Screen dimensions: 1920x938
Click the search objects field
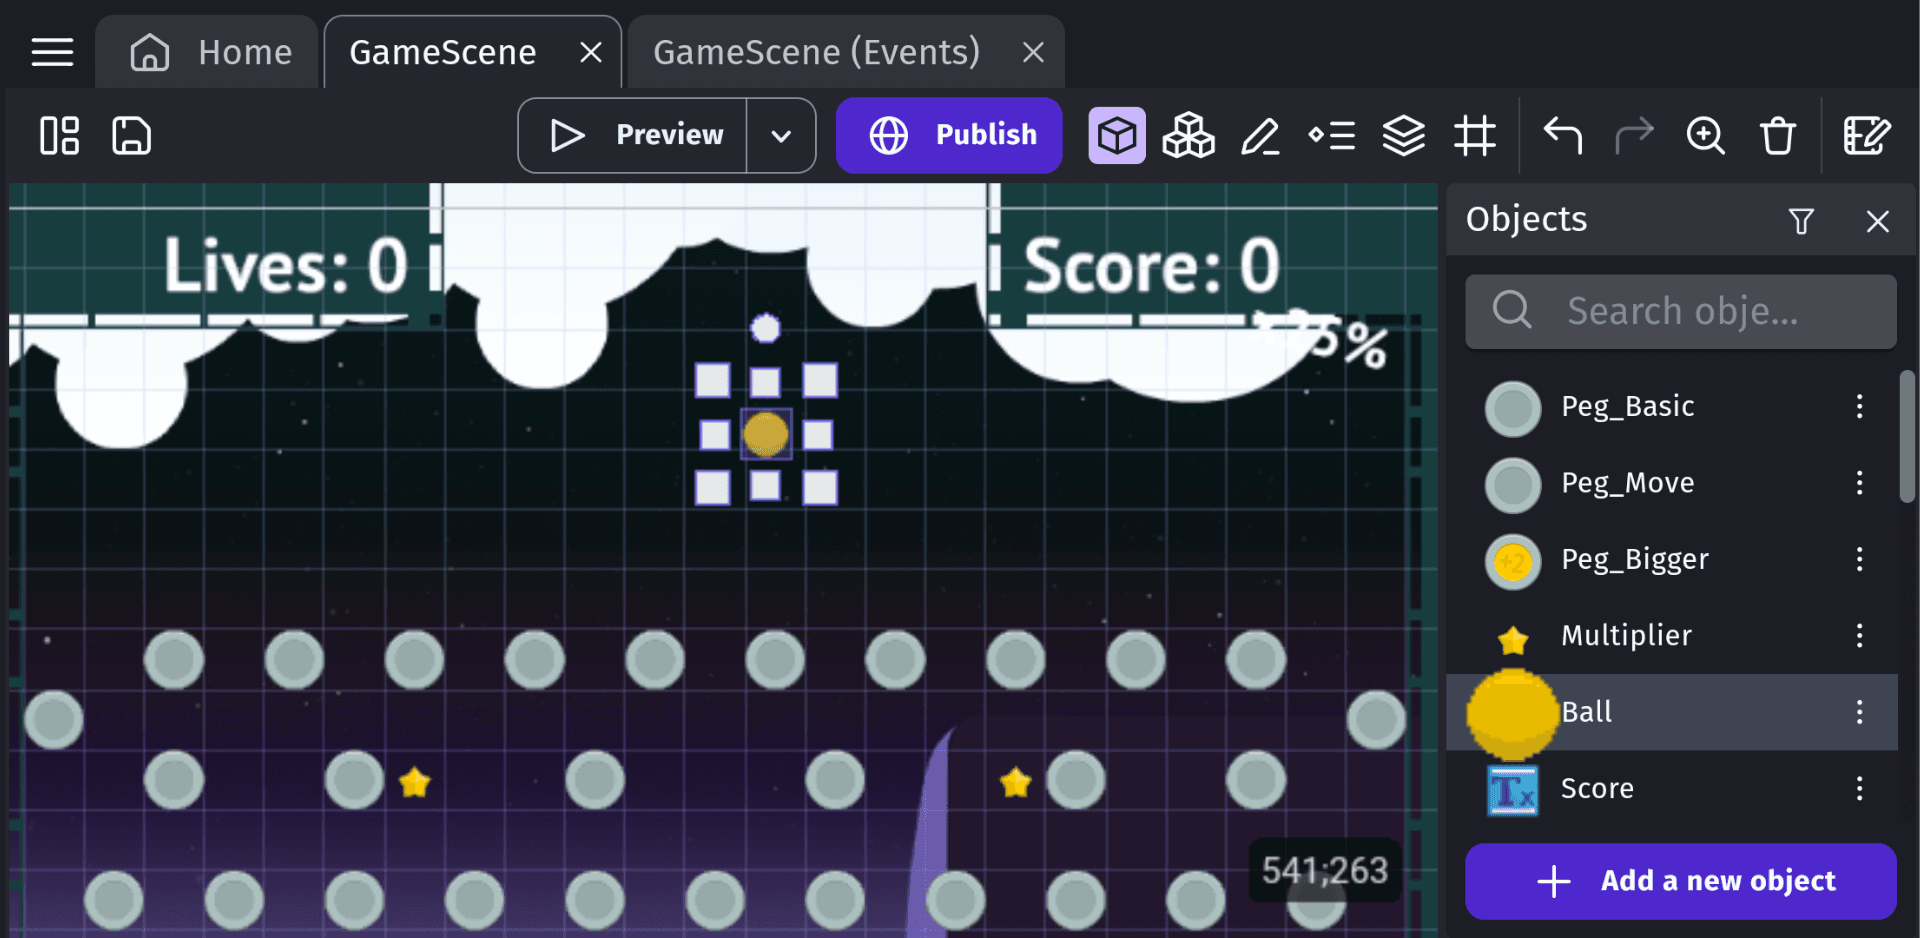click(x=1680, y=311)
